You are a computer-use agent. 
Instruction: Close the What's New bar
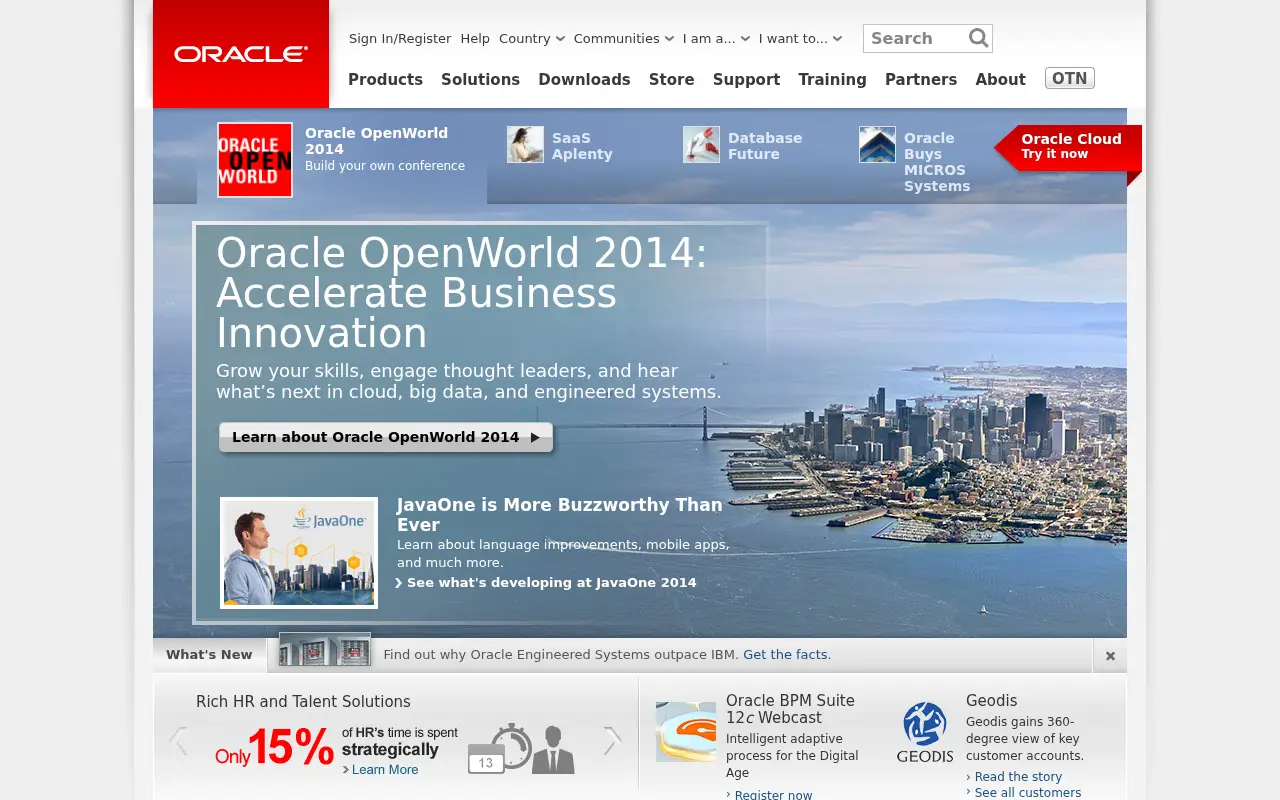(1110, 656)
